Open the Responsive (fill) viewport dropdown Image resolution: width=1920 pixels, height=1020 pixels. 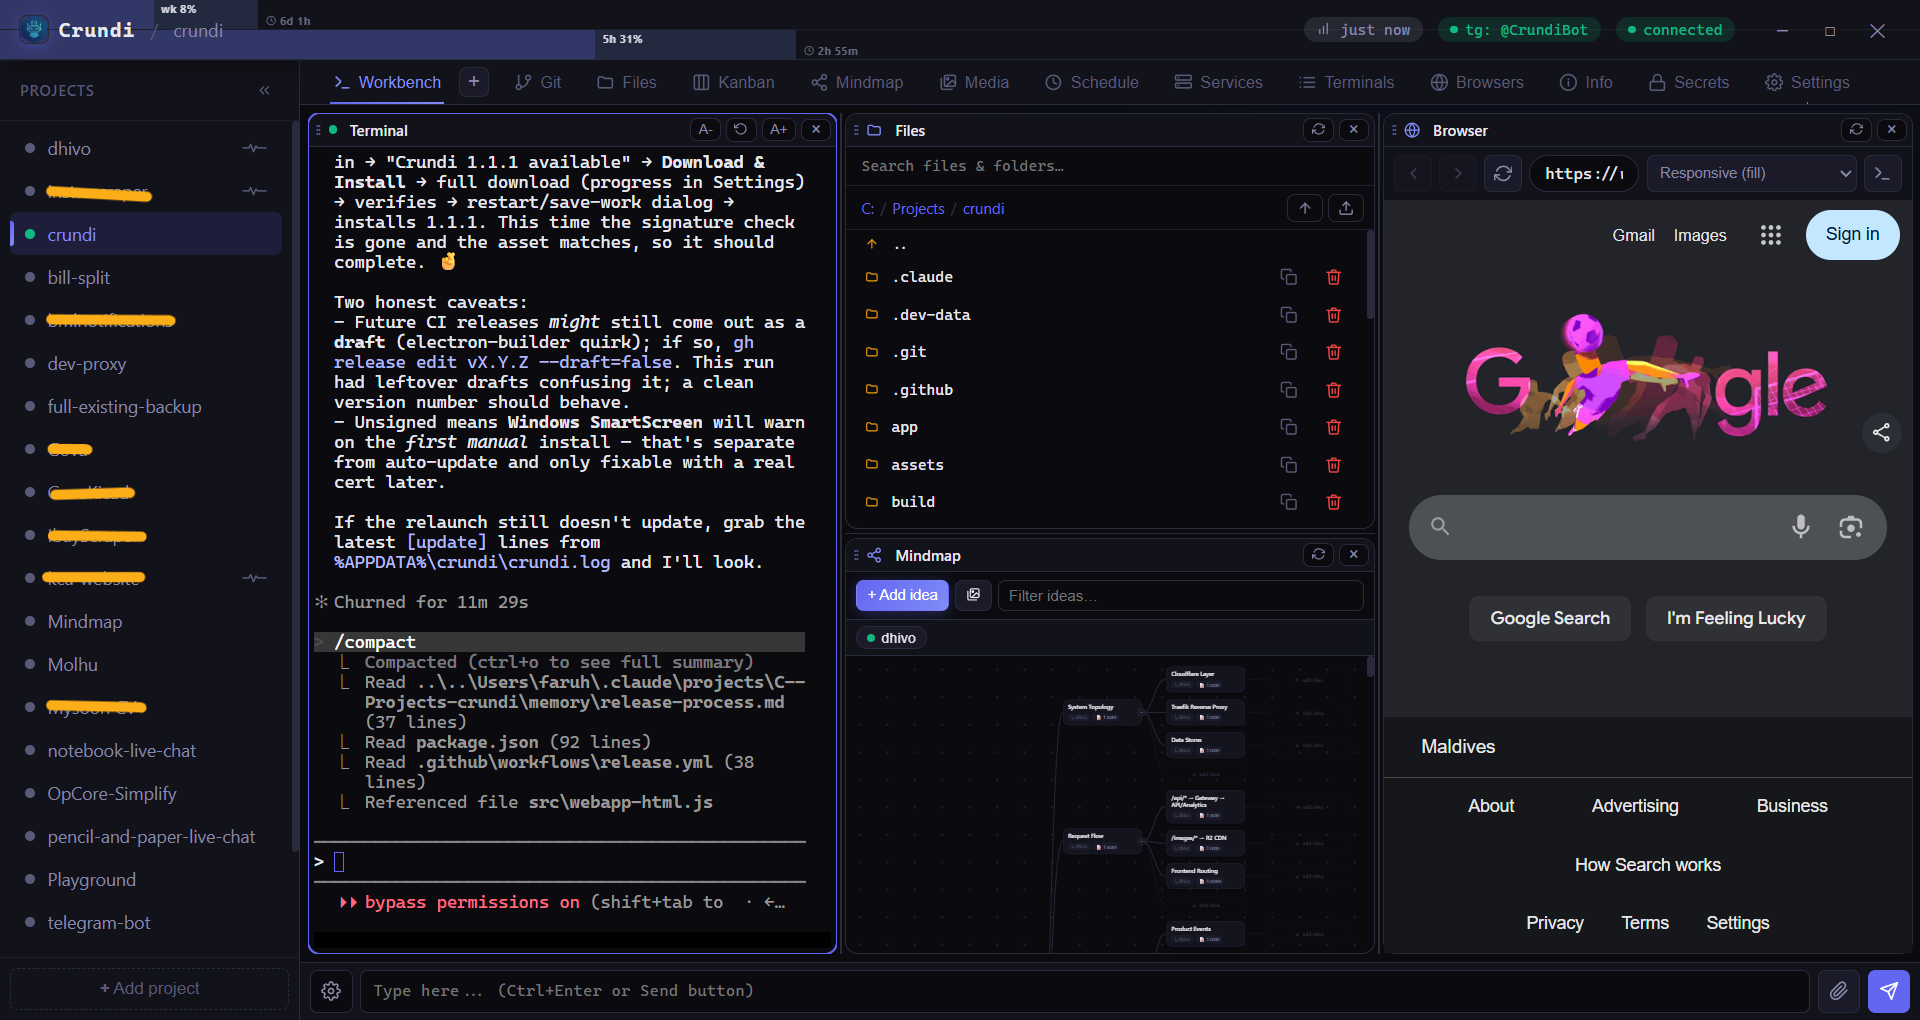click(x=1752, y=173)
